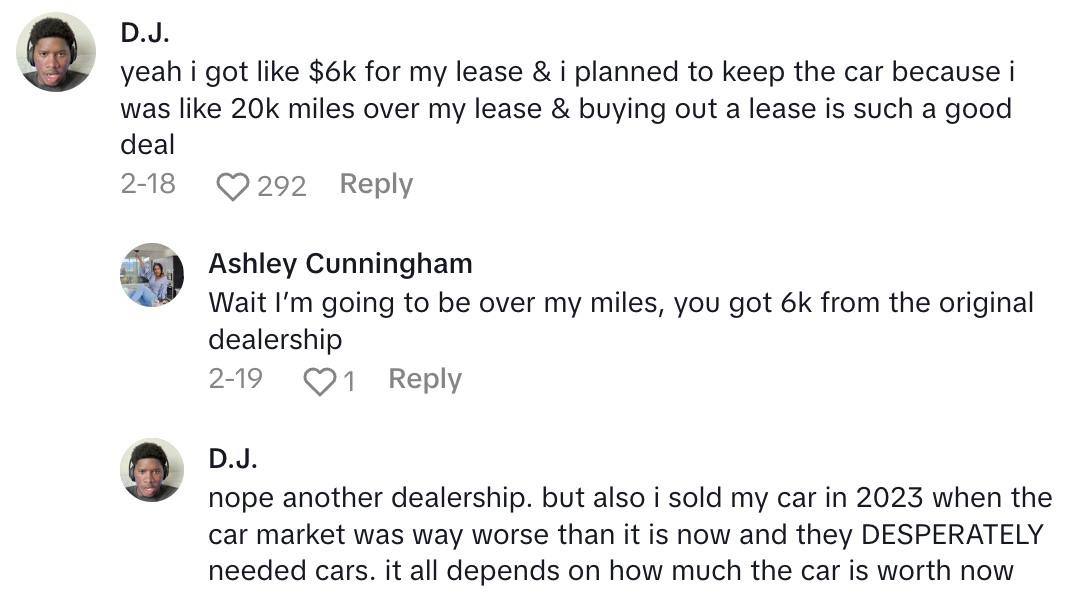
Task: Reply to D.J.'s $6k lease comment
Action: [x=376, y=185]
